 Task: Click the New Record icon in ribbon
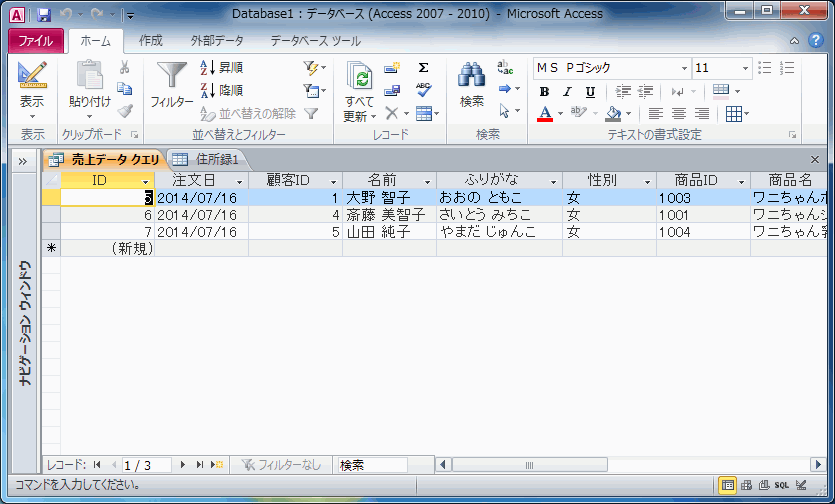coord(392,68)
